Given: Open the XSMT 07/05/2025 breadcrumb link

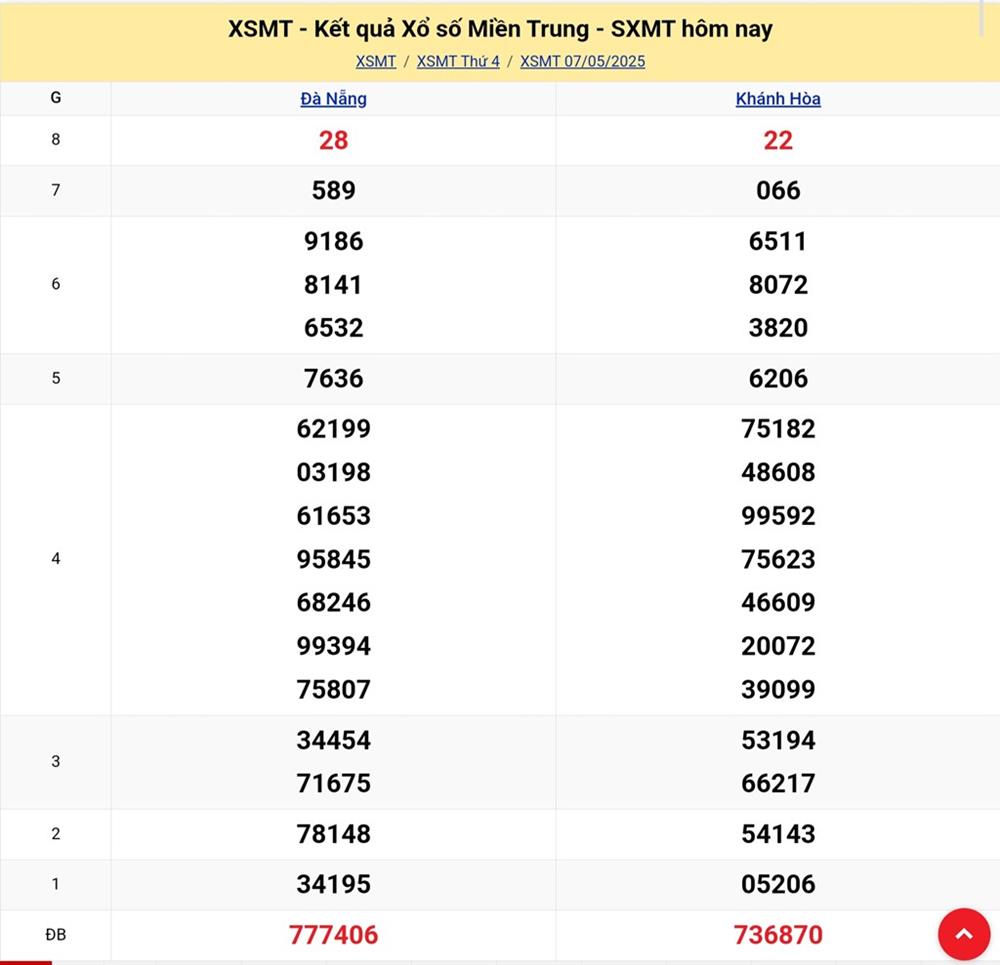Looking at the screenshot, I should [582, 61].
